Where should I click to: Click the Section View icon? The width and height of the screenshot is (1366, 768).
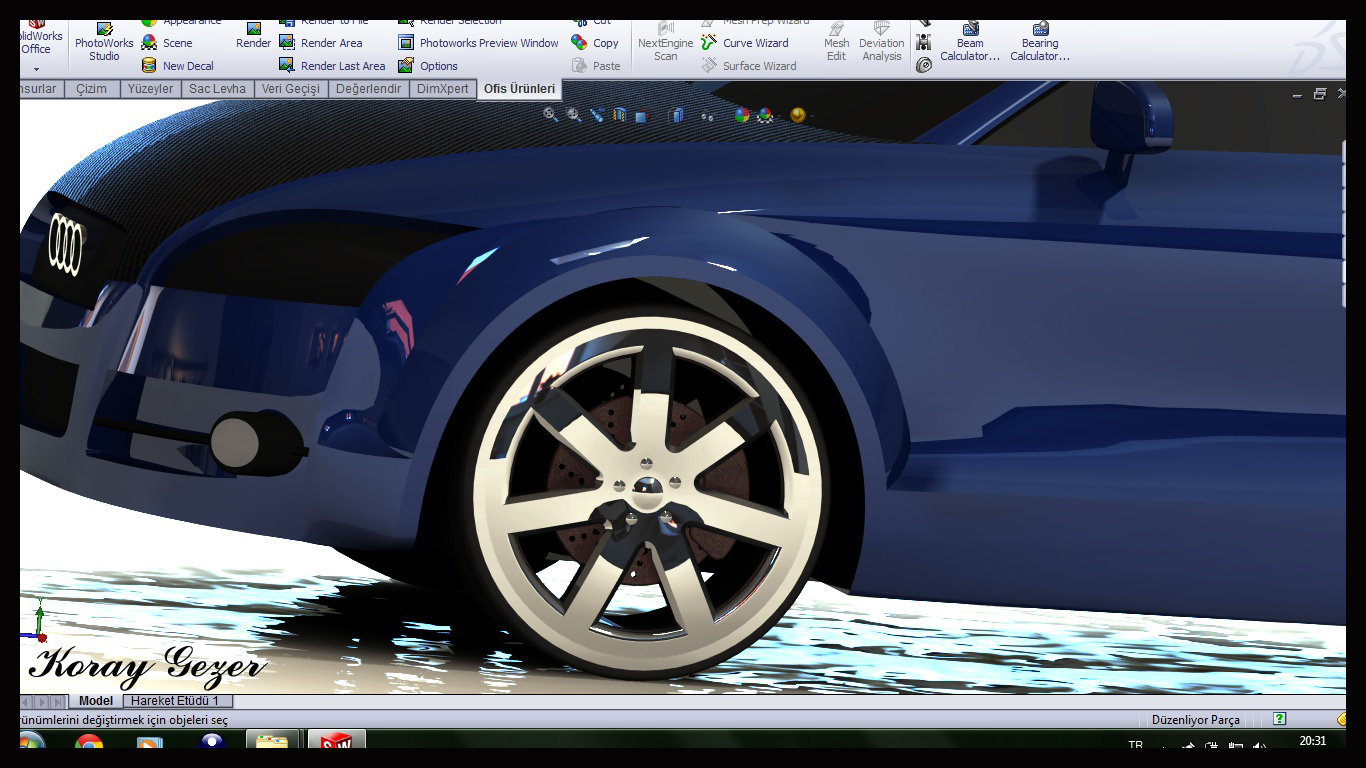620,115
